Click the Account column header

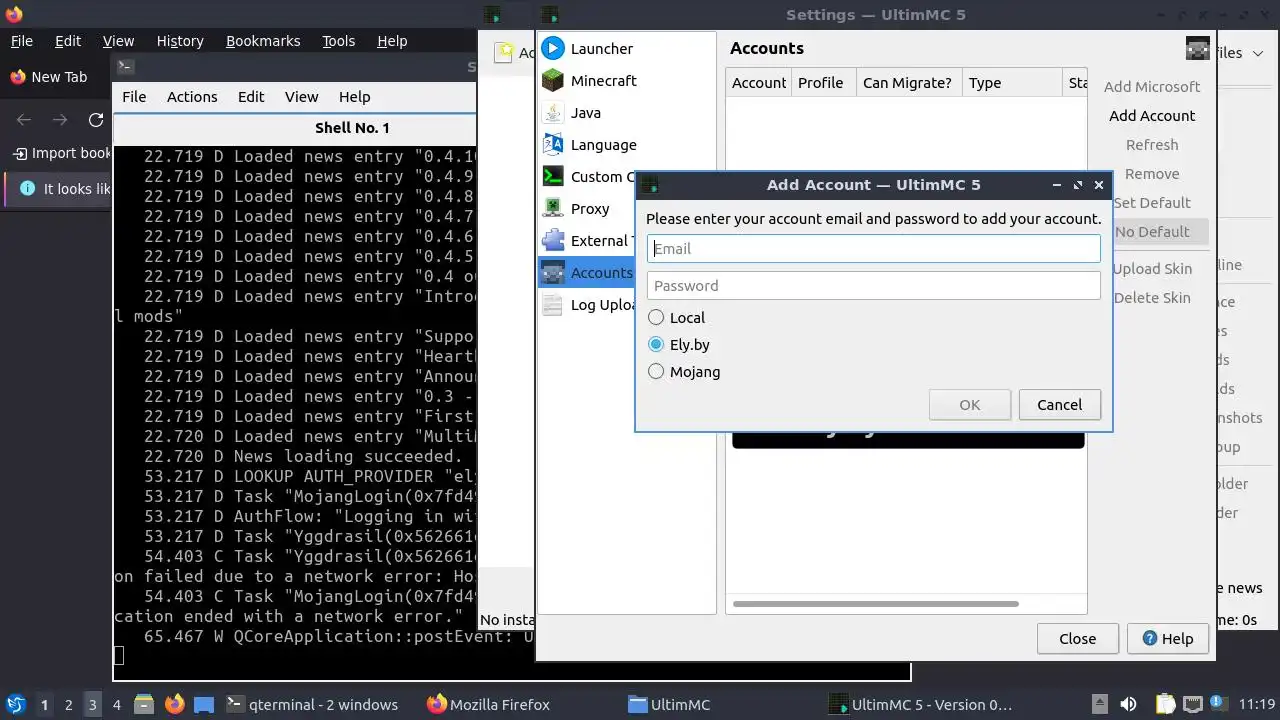[x=758, y=83]
